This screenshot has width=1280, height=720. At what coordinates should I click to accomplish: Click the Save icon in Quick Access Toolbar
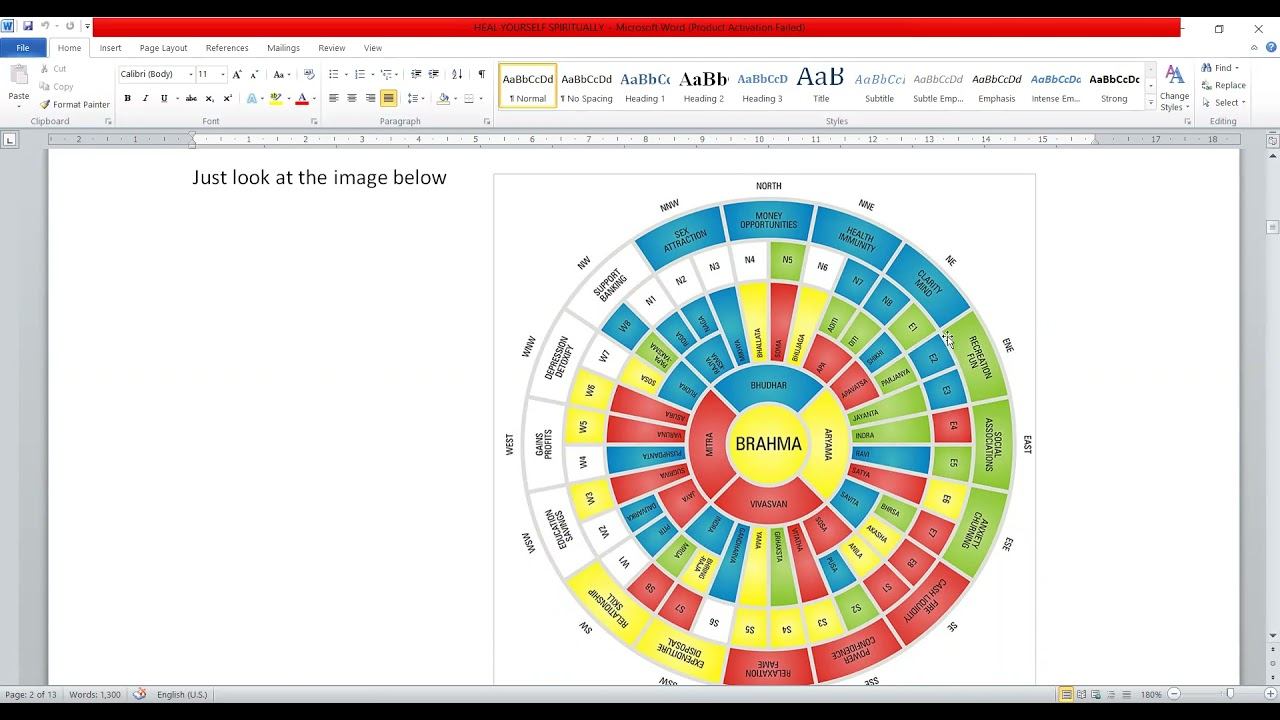click(x=28, y=26)
